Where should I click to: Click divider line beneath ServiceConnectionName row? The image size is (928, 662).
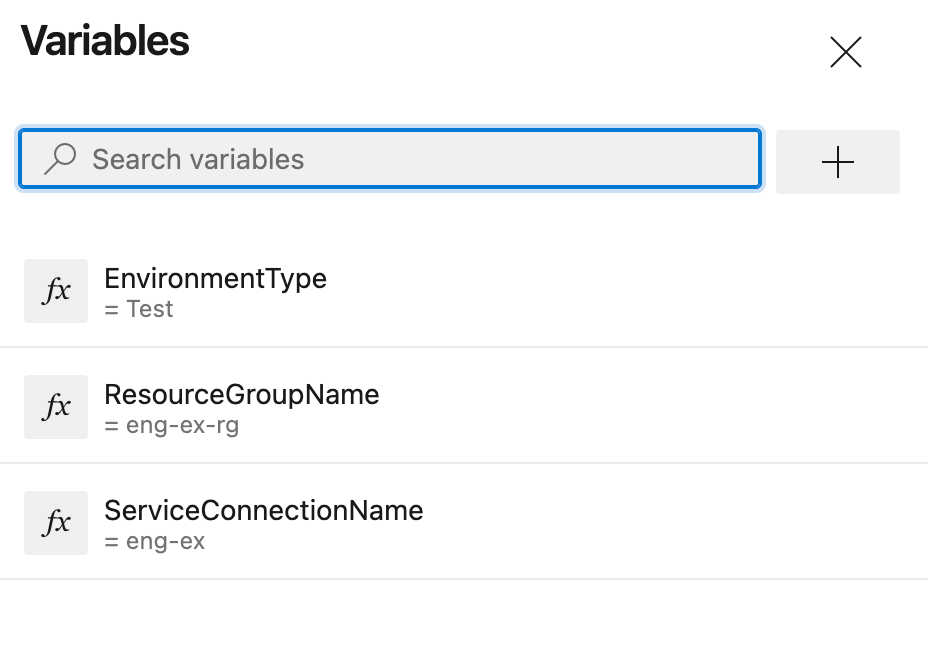click(x=464, y=579)
